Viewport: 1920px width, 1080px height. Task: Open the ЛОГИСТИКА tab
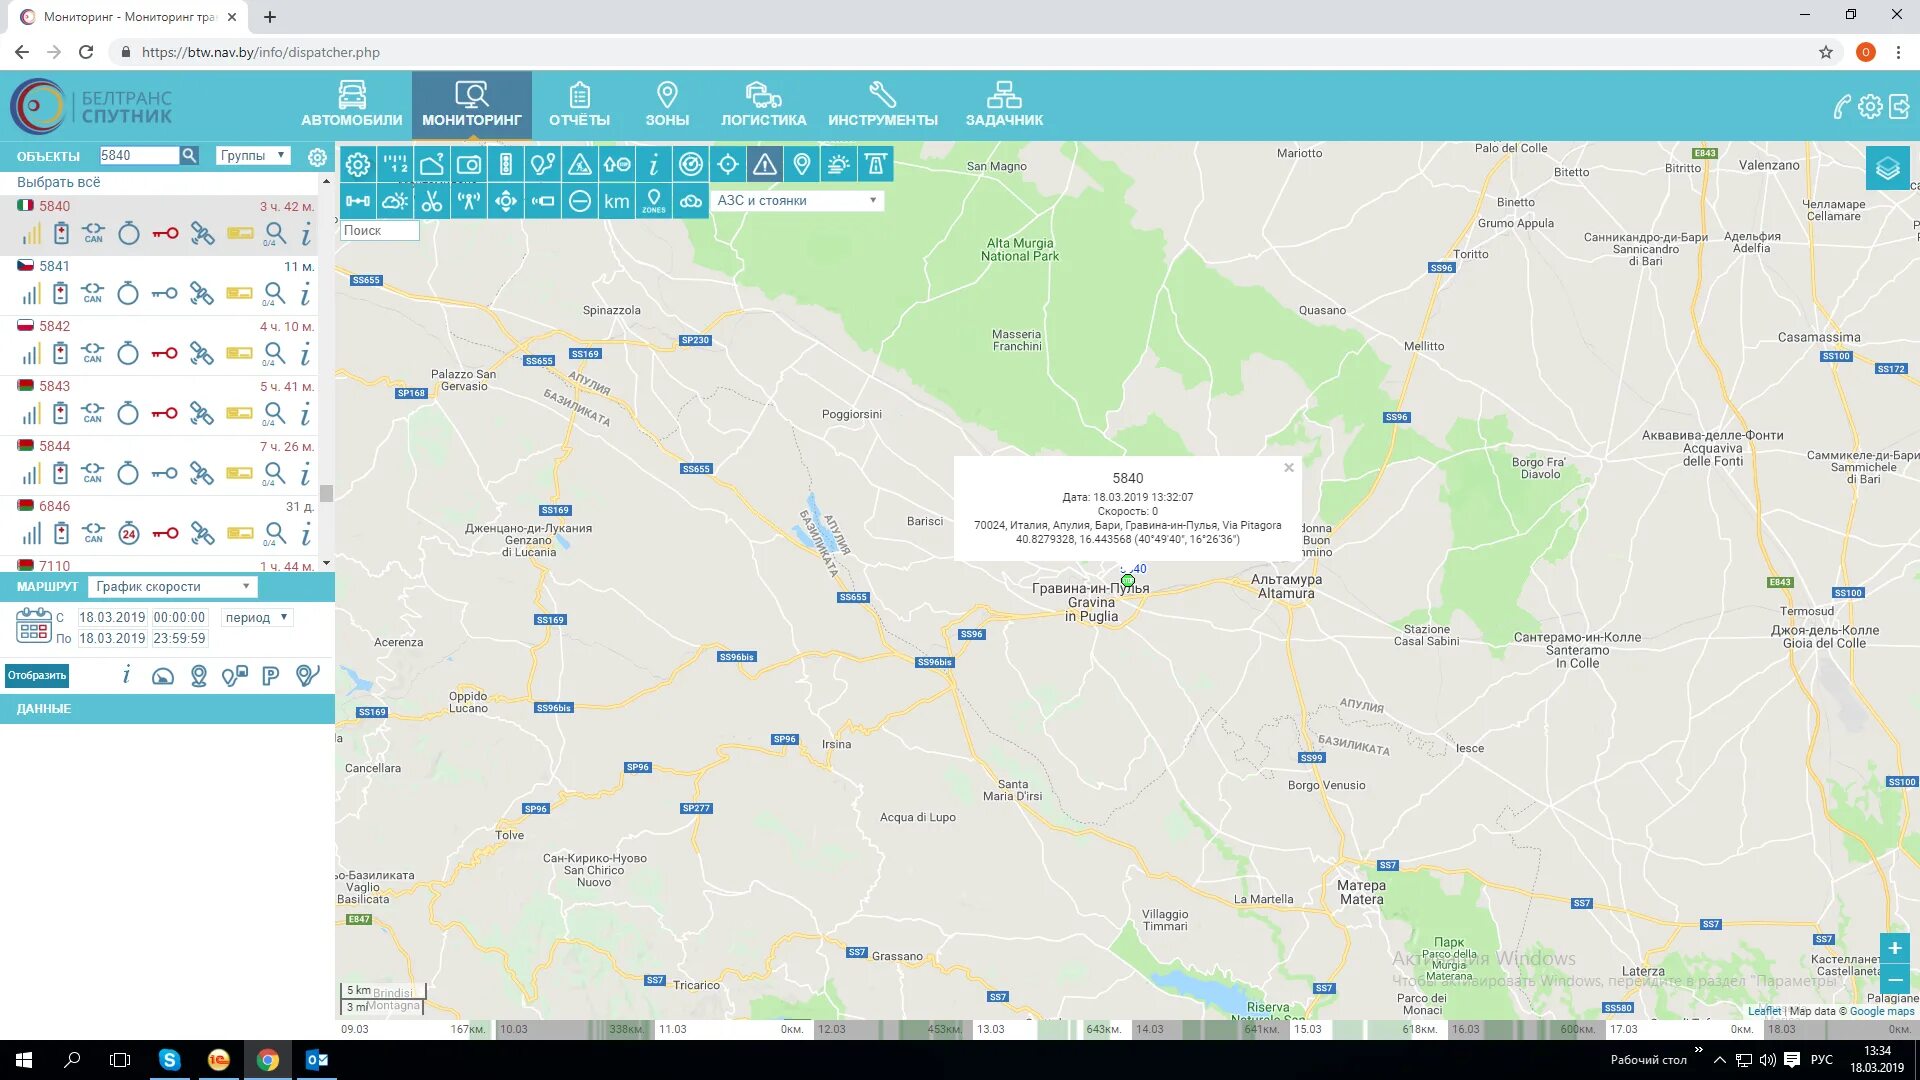point(763,105)
